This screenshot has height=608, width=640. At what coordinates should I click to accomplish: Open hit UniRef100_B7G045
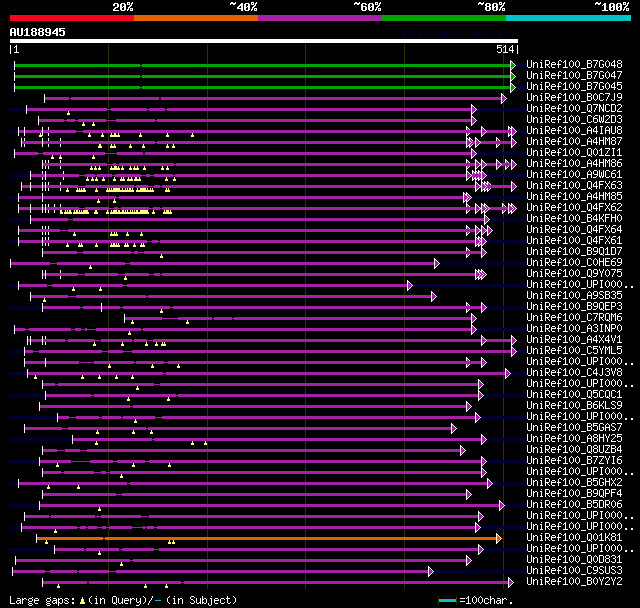click(x=574, y=87)
